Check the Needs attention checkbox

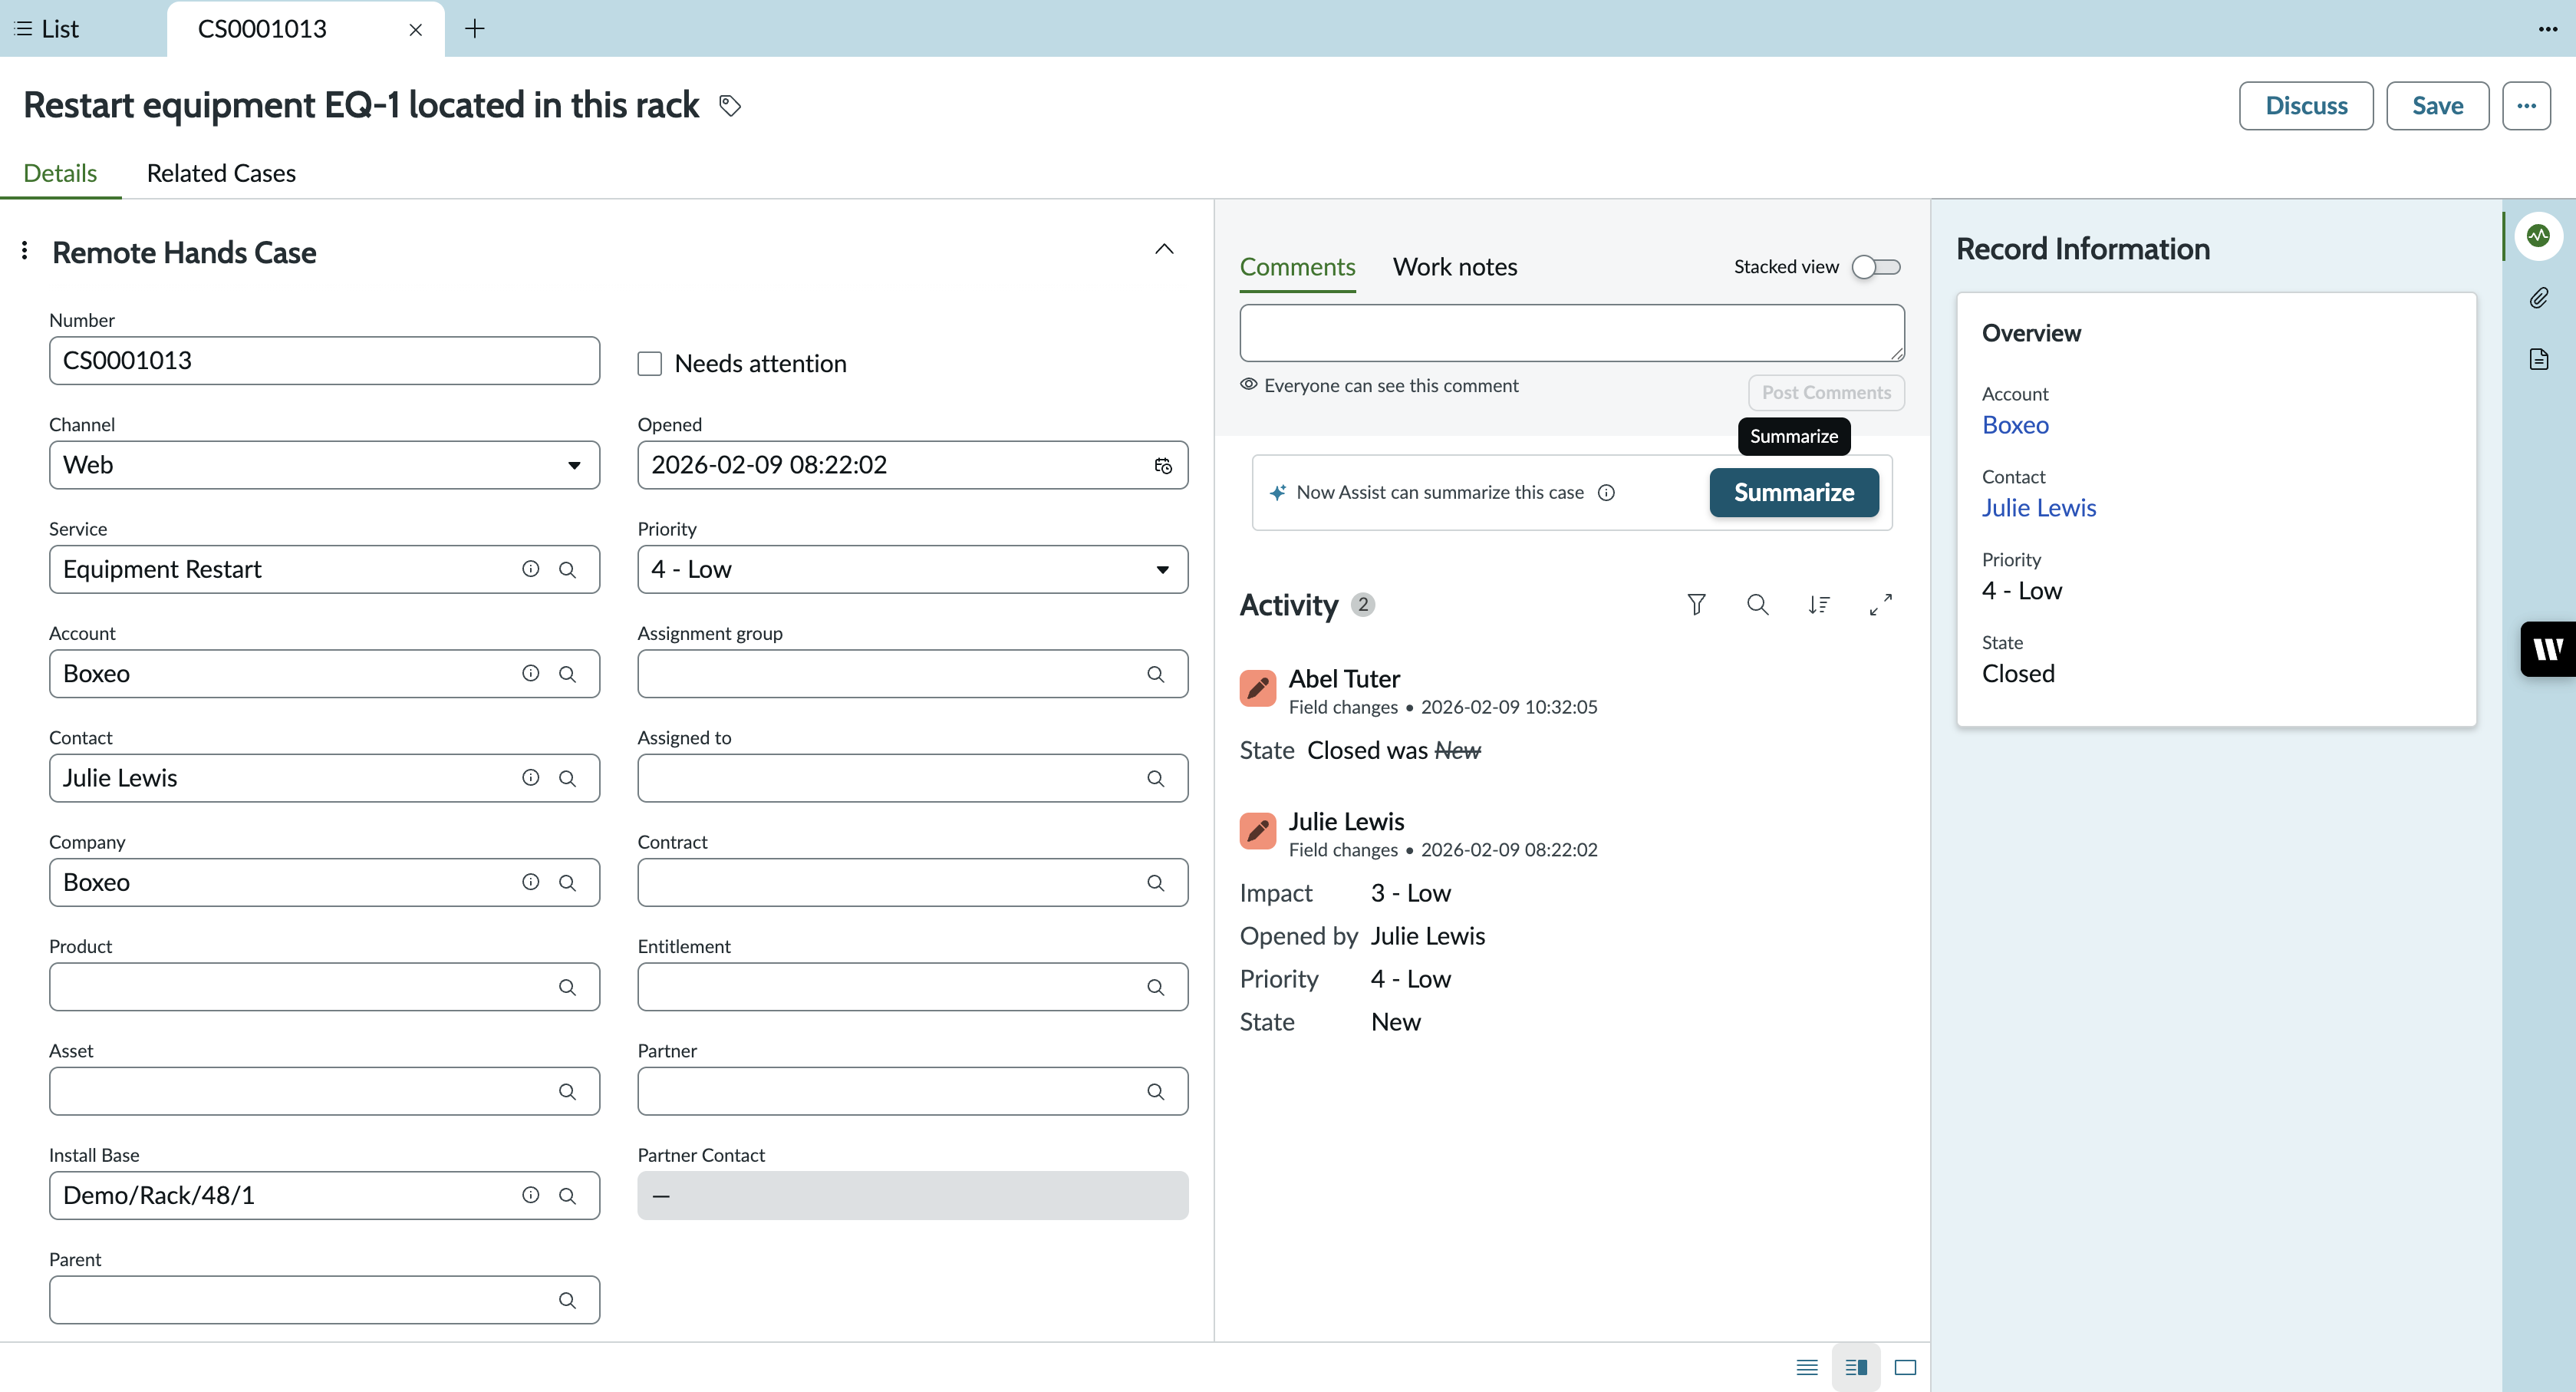(x=650, y=363)
